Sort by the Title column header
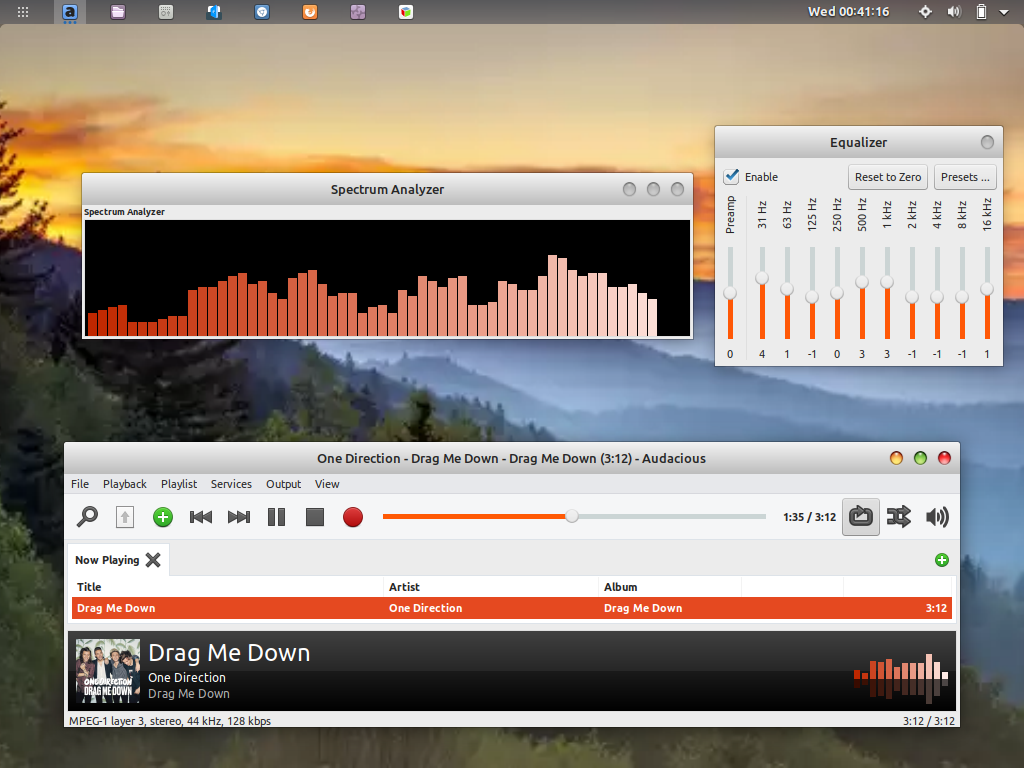 227,587
